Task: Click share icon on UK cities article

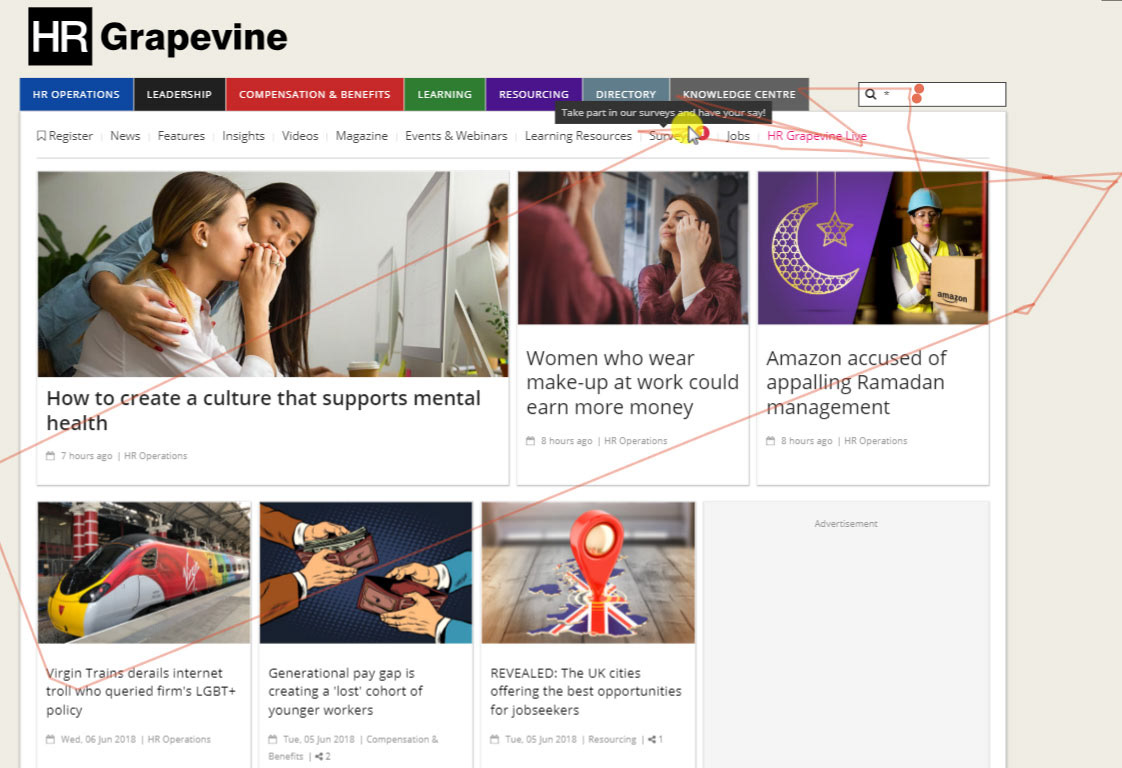Action: tap(652, 739)
